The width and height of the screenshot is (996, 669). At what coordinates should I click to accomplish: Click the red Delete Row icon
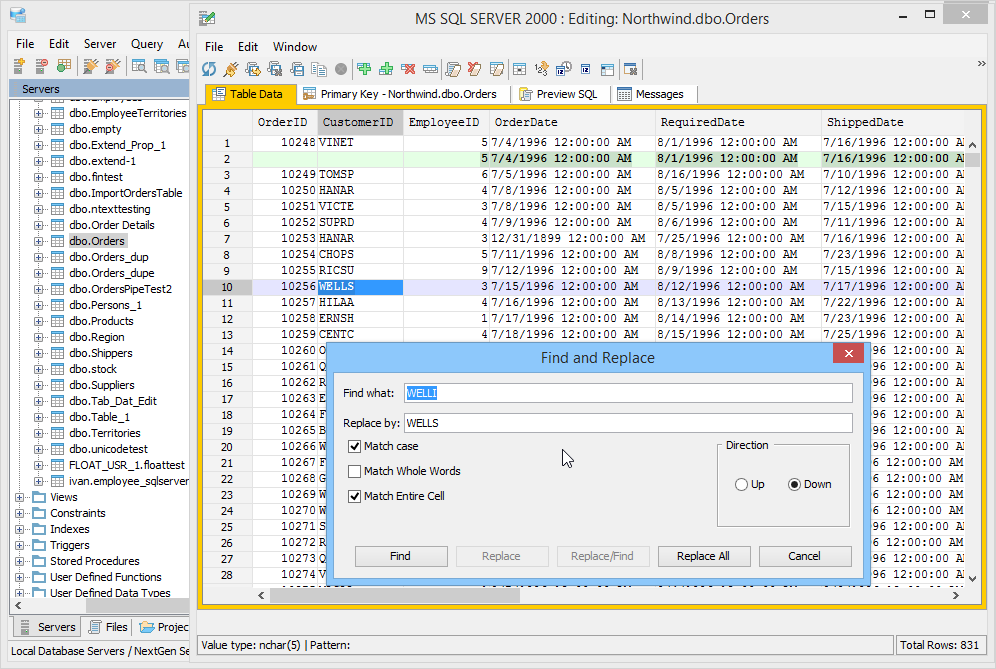[x=408, y=69]
